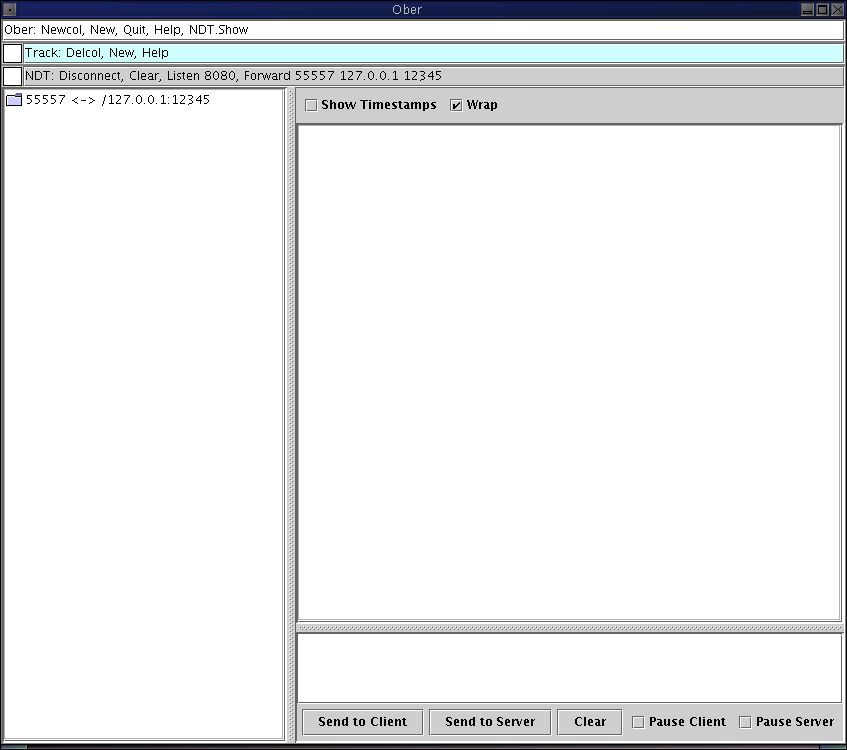Maximize the Ober window

[x=822, y=9]
